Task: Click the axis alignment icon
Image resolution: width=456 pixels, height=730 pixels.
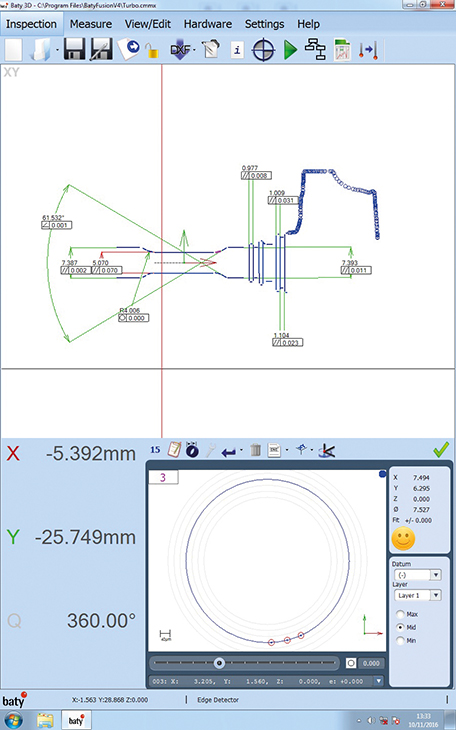Action: tap(327, 450)
